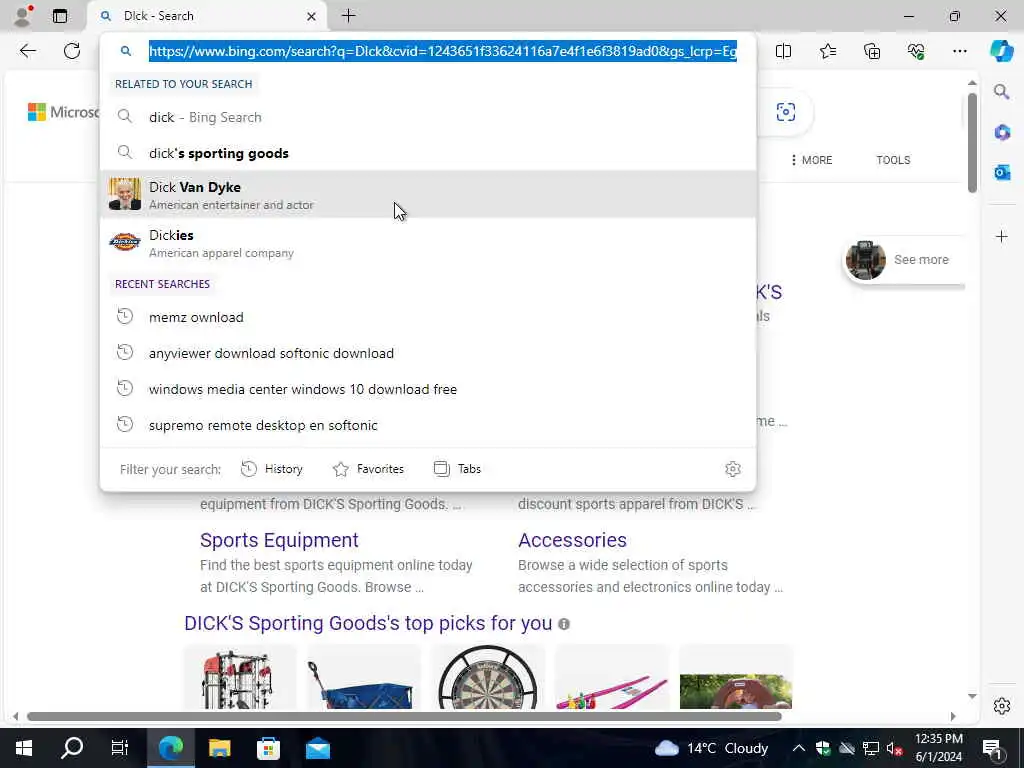Open the Accessories link
The height and width of the screenshot is (768, 1024).
(x=572, y=540)
